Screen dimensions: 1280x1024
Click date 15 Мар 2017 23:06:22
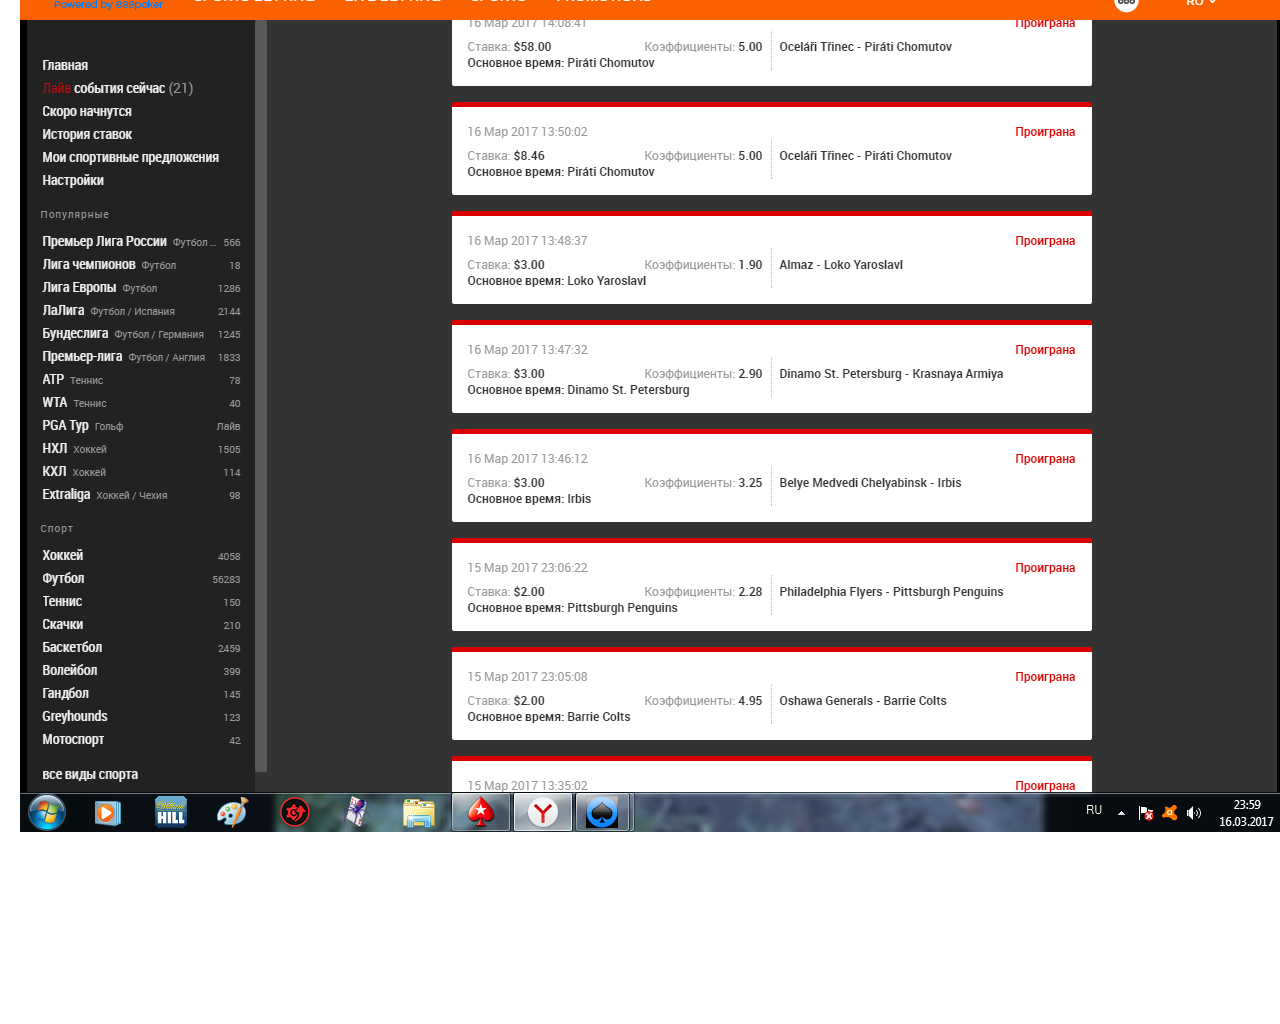pyautogui.click(x=527, y=568)
